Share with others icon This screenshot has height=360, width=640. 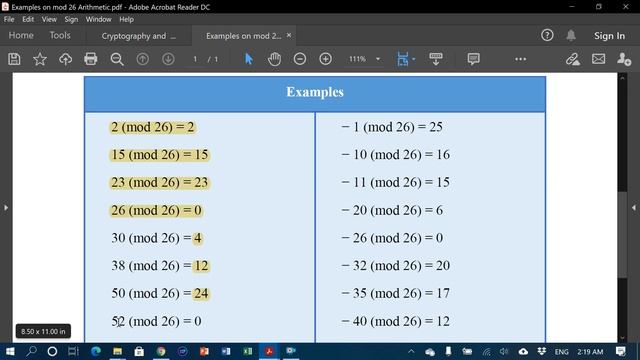click(x=624, y=59)
